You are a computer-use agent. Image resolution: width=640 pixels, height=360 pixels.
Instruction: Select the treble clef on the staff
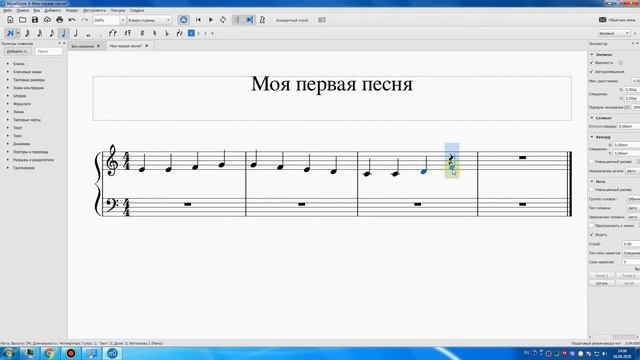click(x=112, y=160)
